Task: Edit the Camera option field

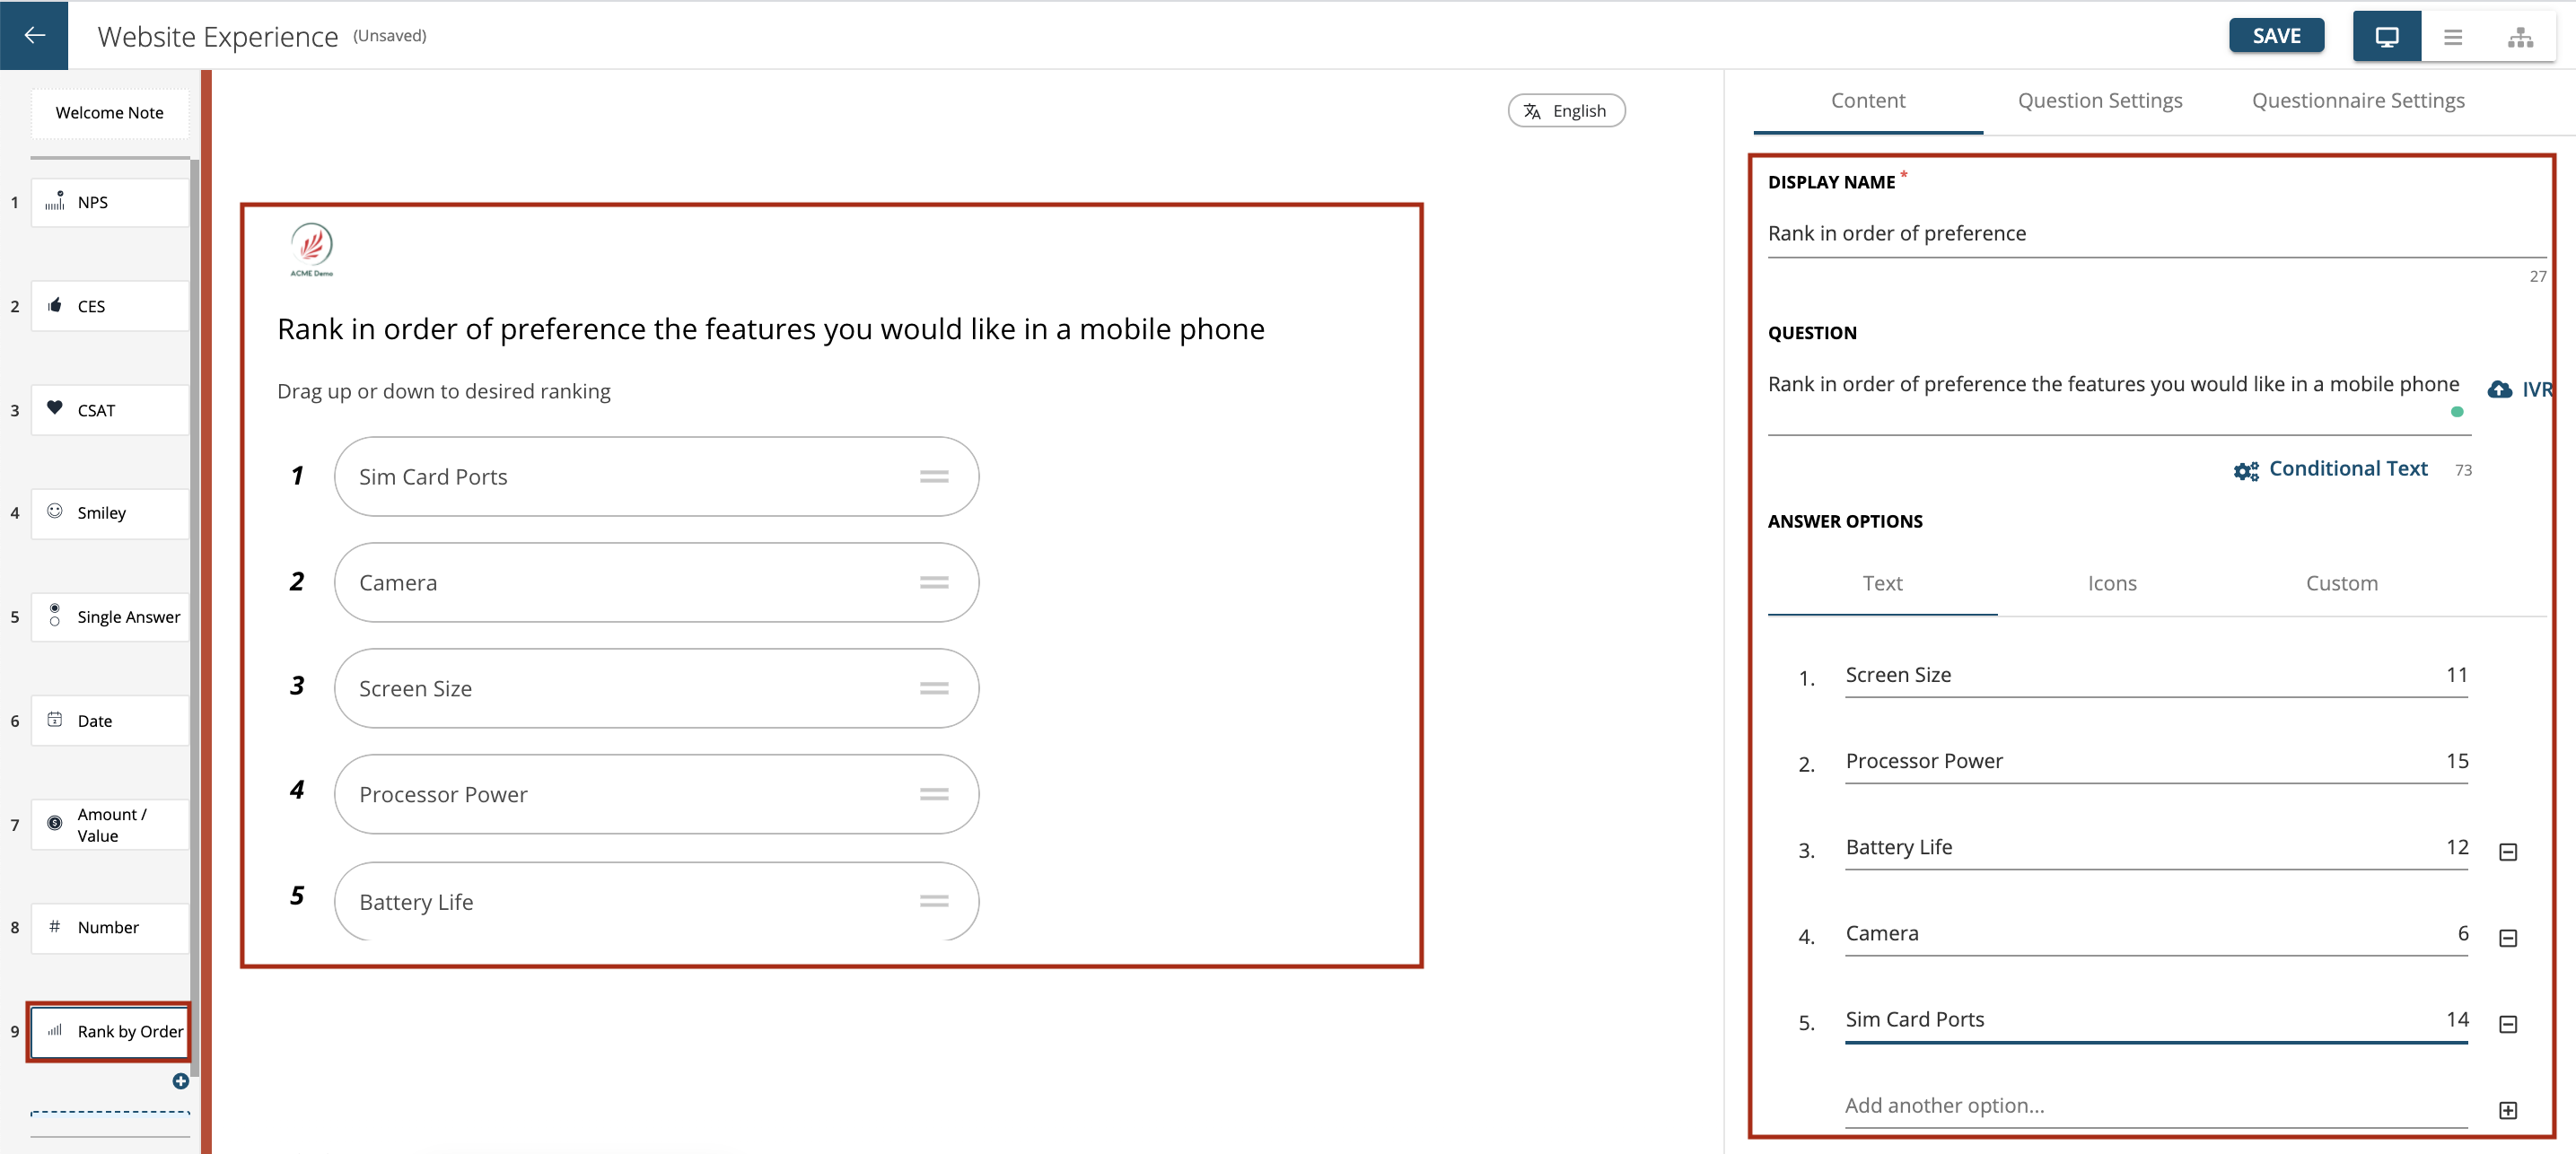Action: coord(2155,934)
